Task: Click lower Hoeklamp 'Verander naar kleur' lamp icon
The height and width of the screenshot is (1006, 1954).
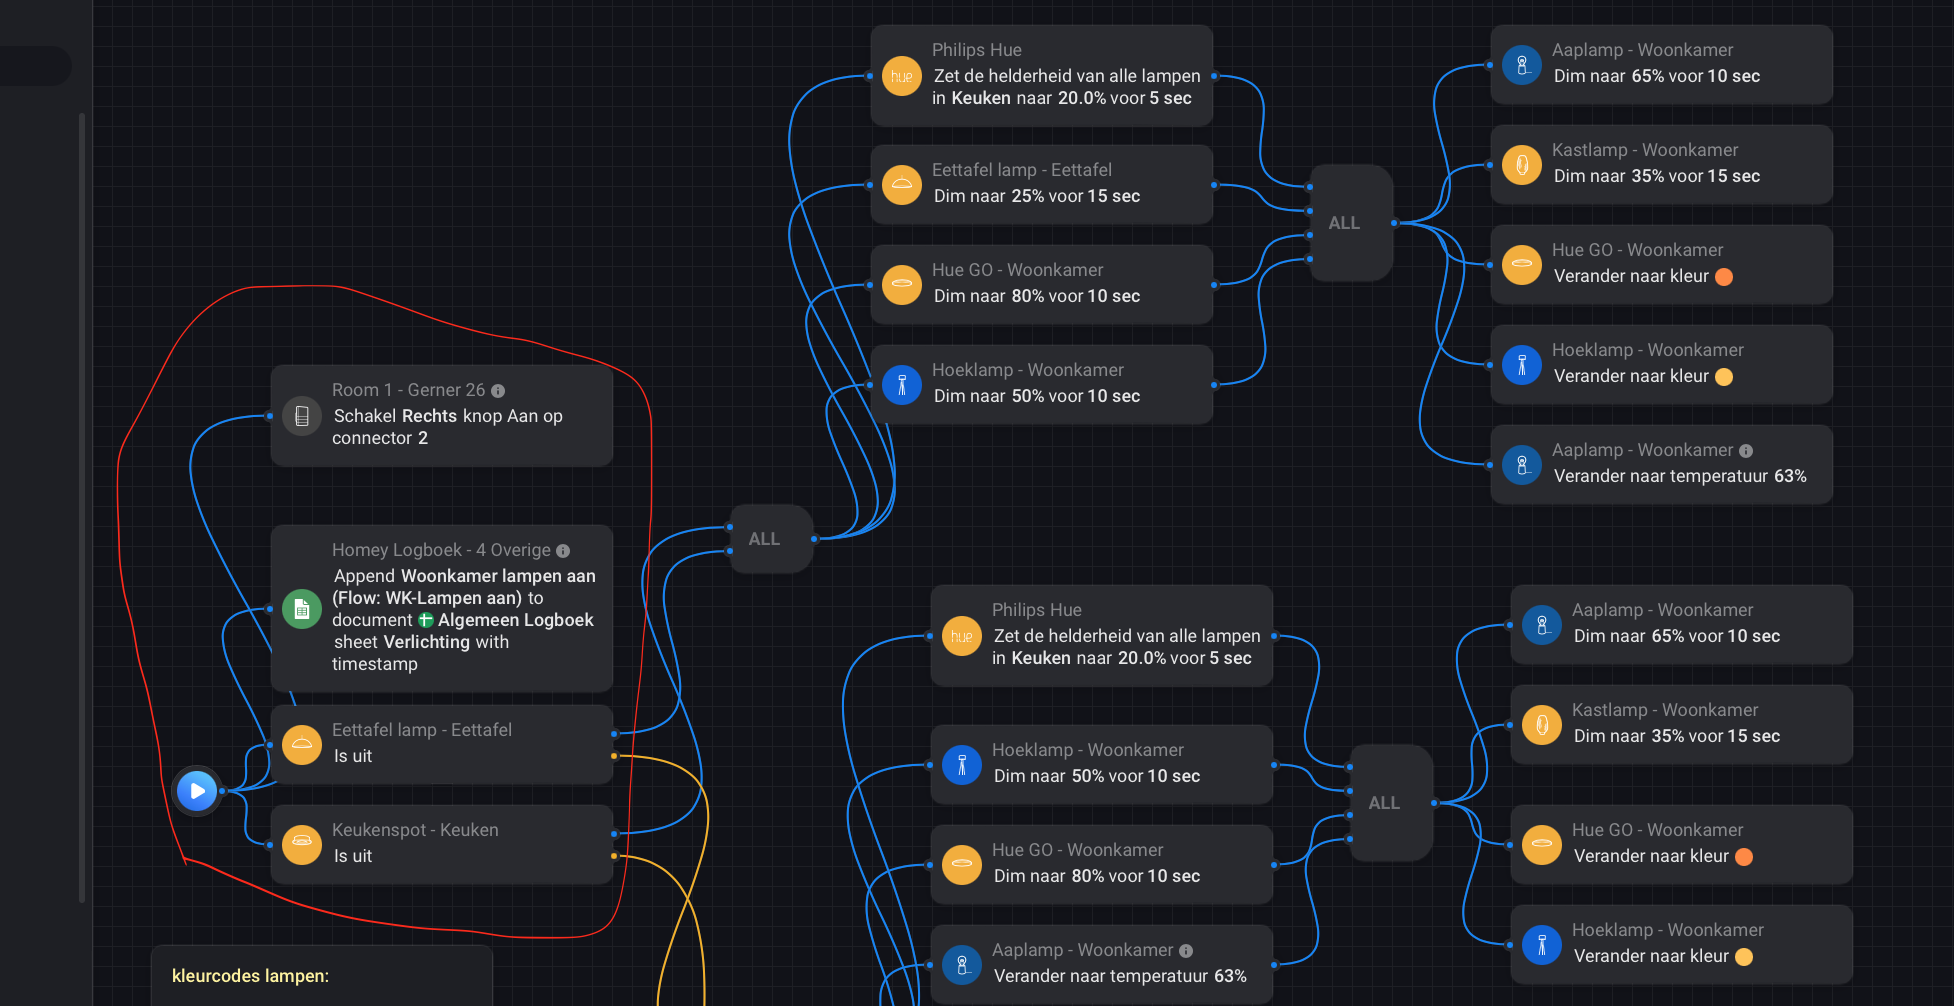Action: (x=1542, y=945)
